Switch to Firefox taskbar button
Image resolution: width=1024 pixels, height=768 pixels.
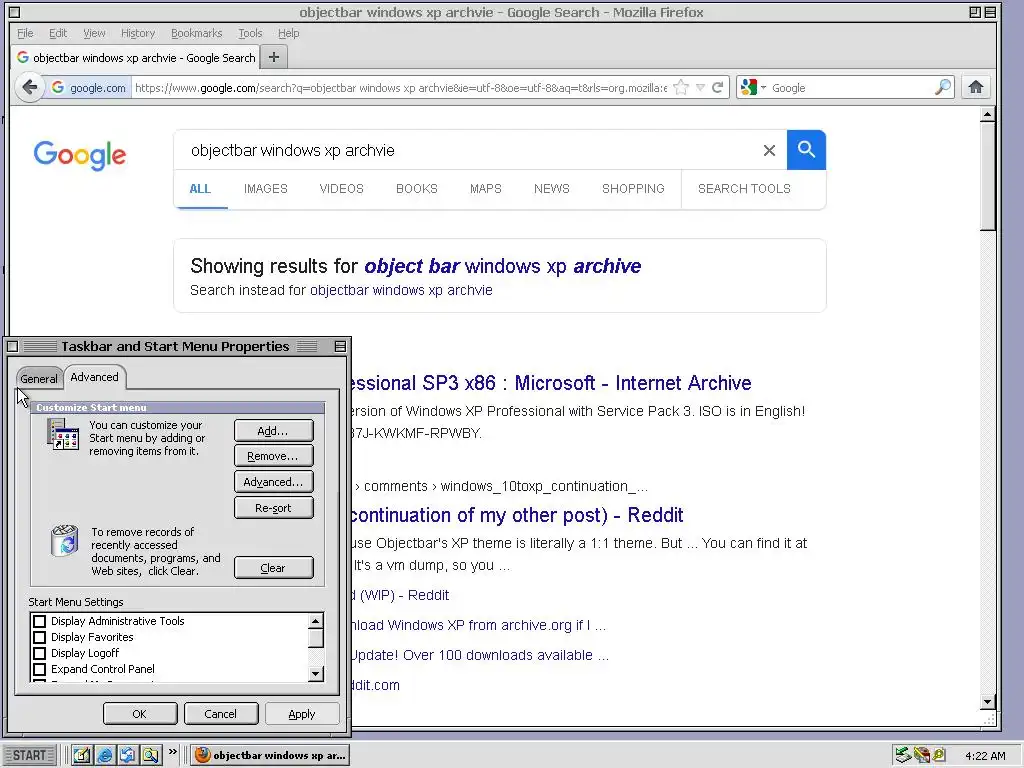coord(270,755)
